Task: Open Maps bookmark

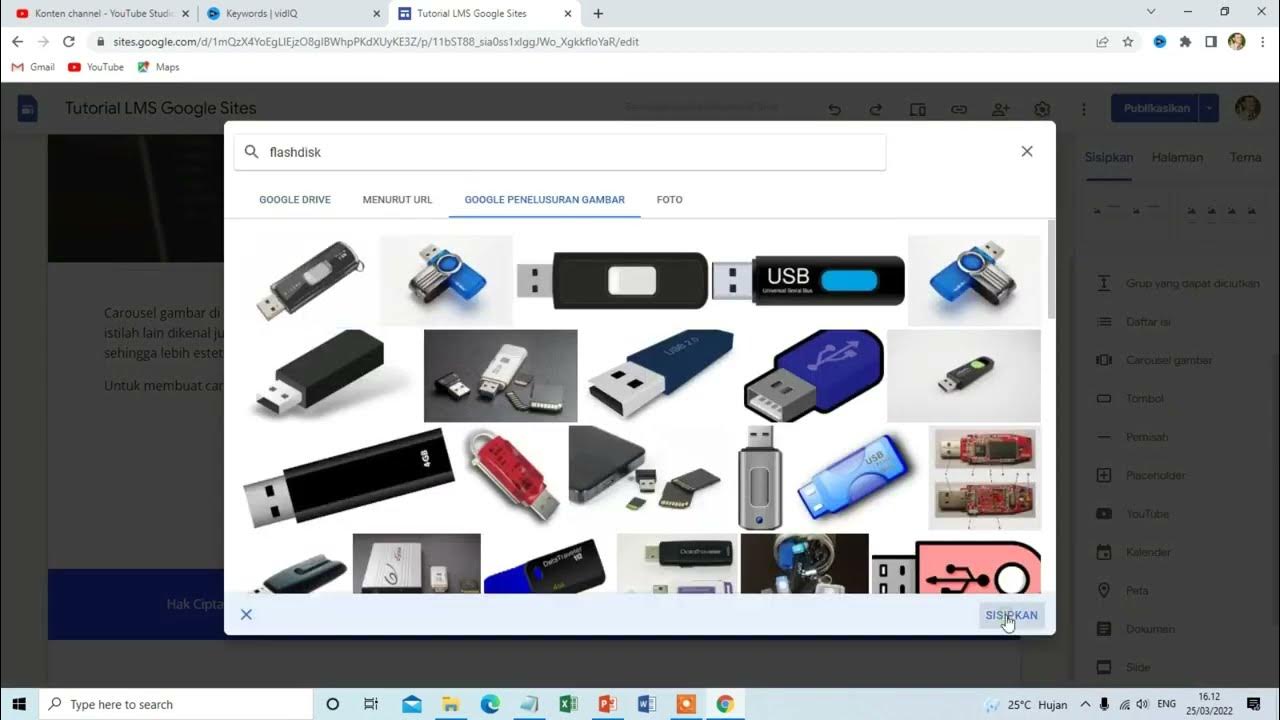Action: click(158, 67)
